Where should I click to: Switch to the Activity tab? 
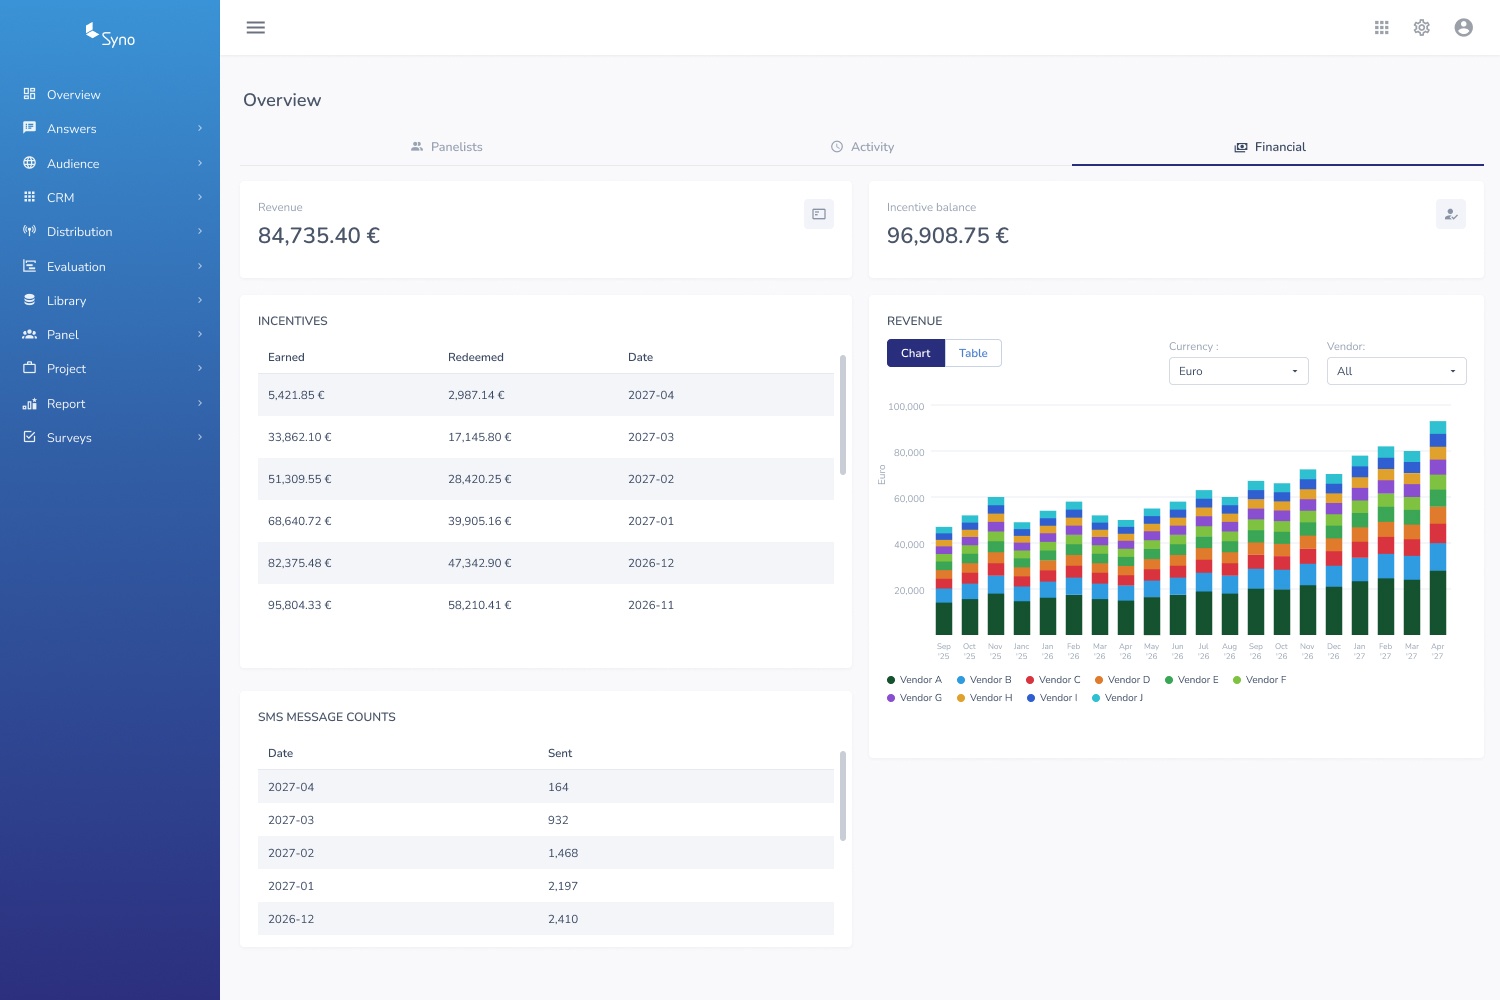[x=862, y=147]
